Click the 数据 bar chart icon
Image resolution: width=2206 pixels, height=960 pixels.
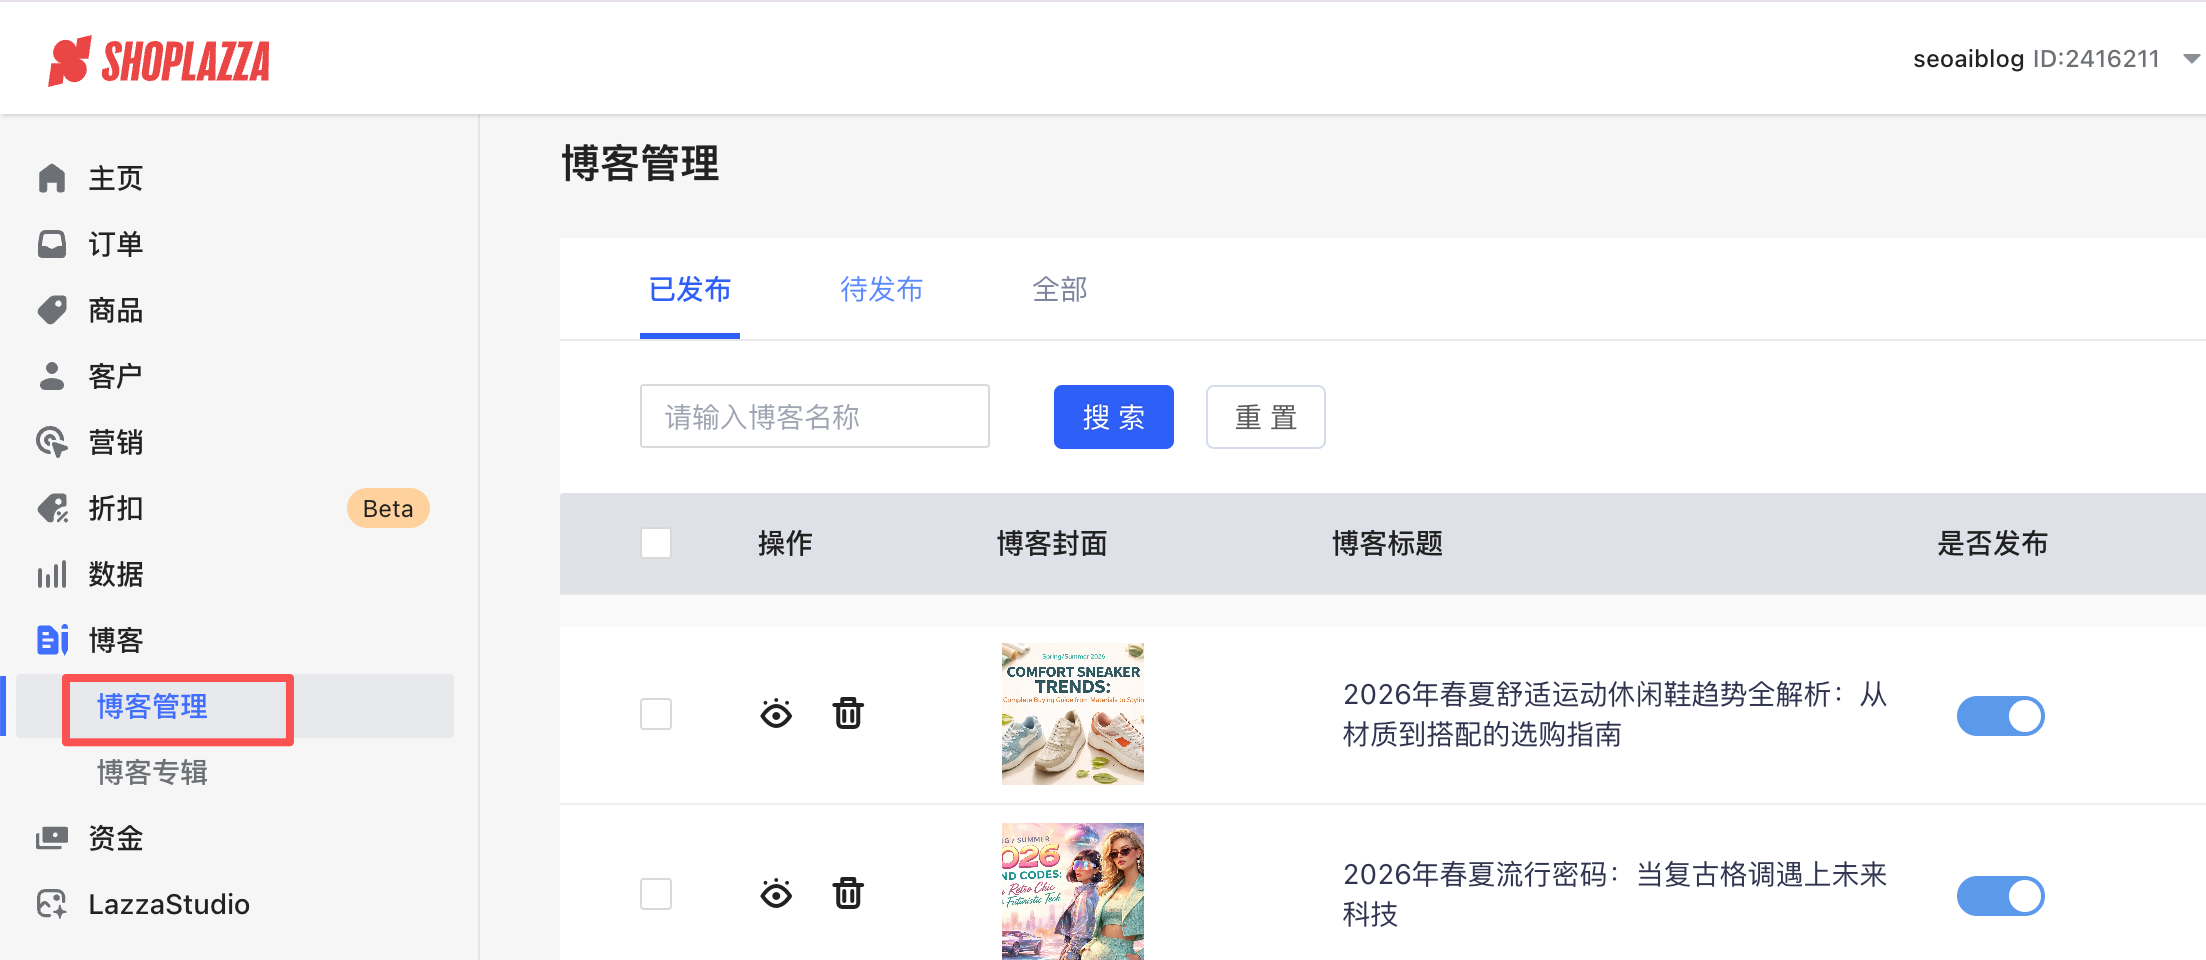[x=52, y=574]
